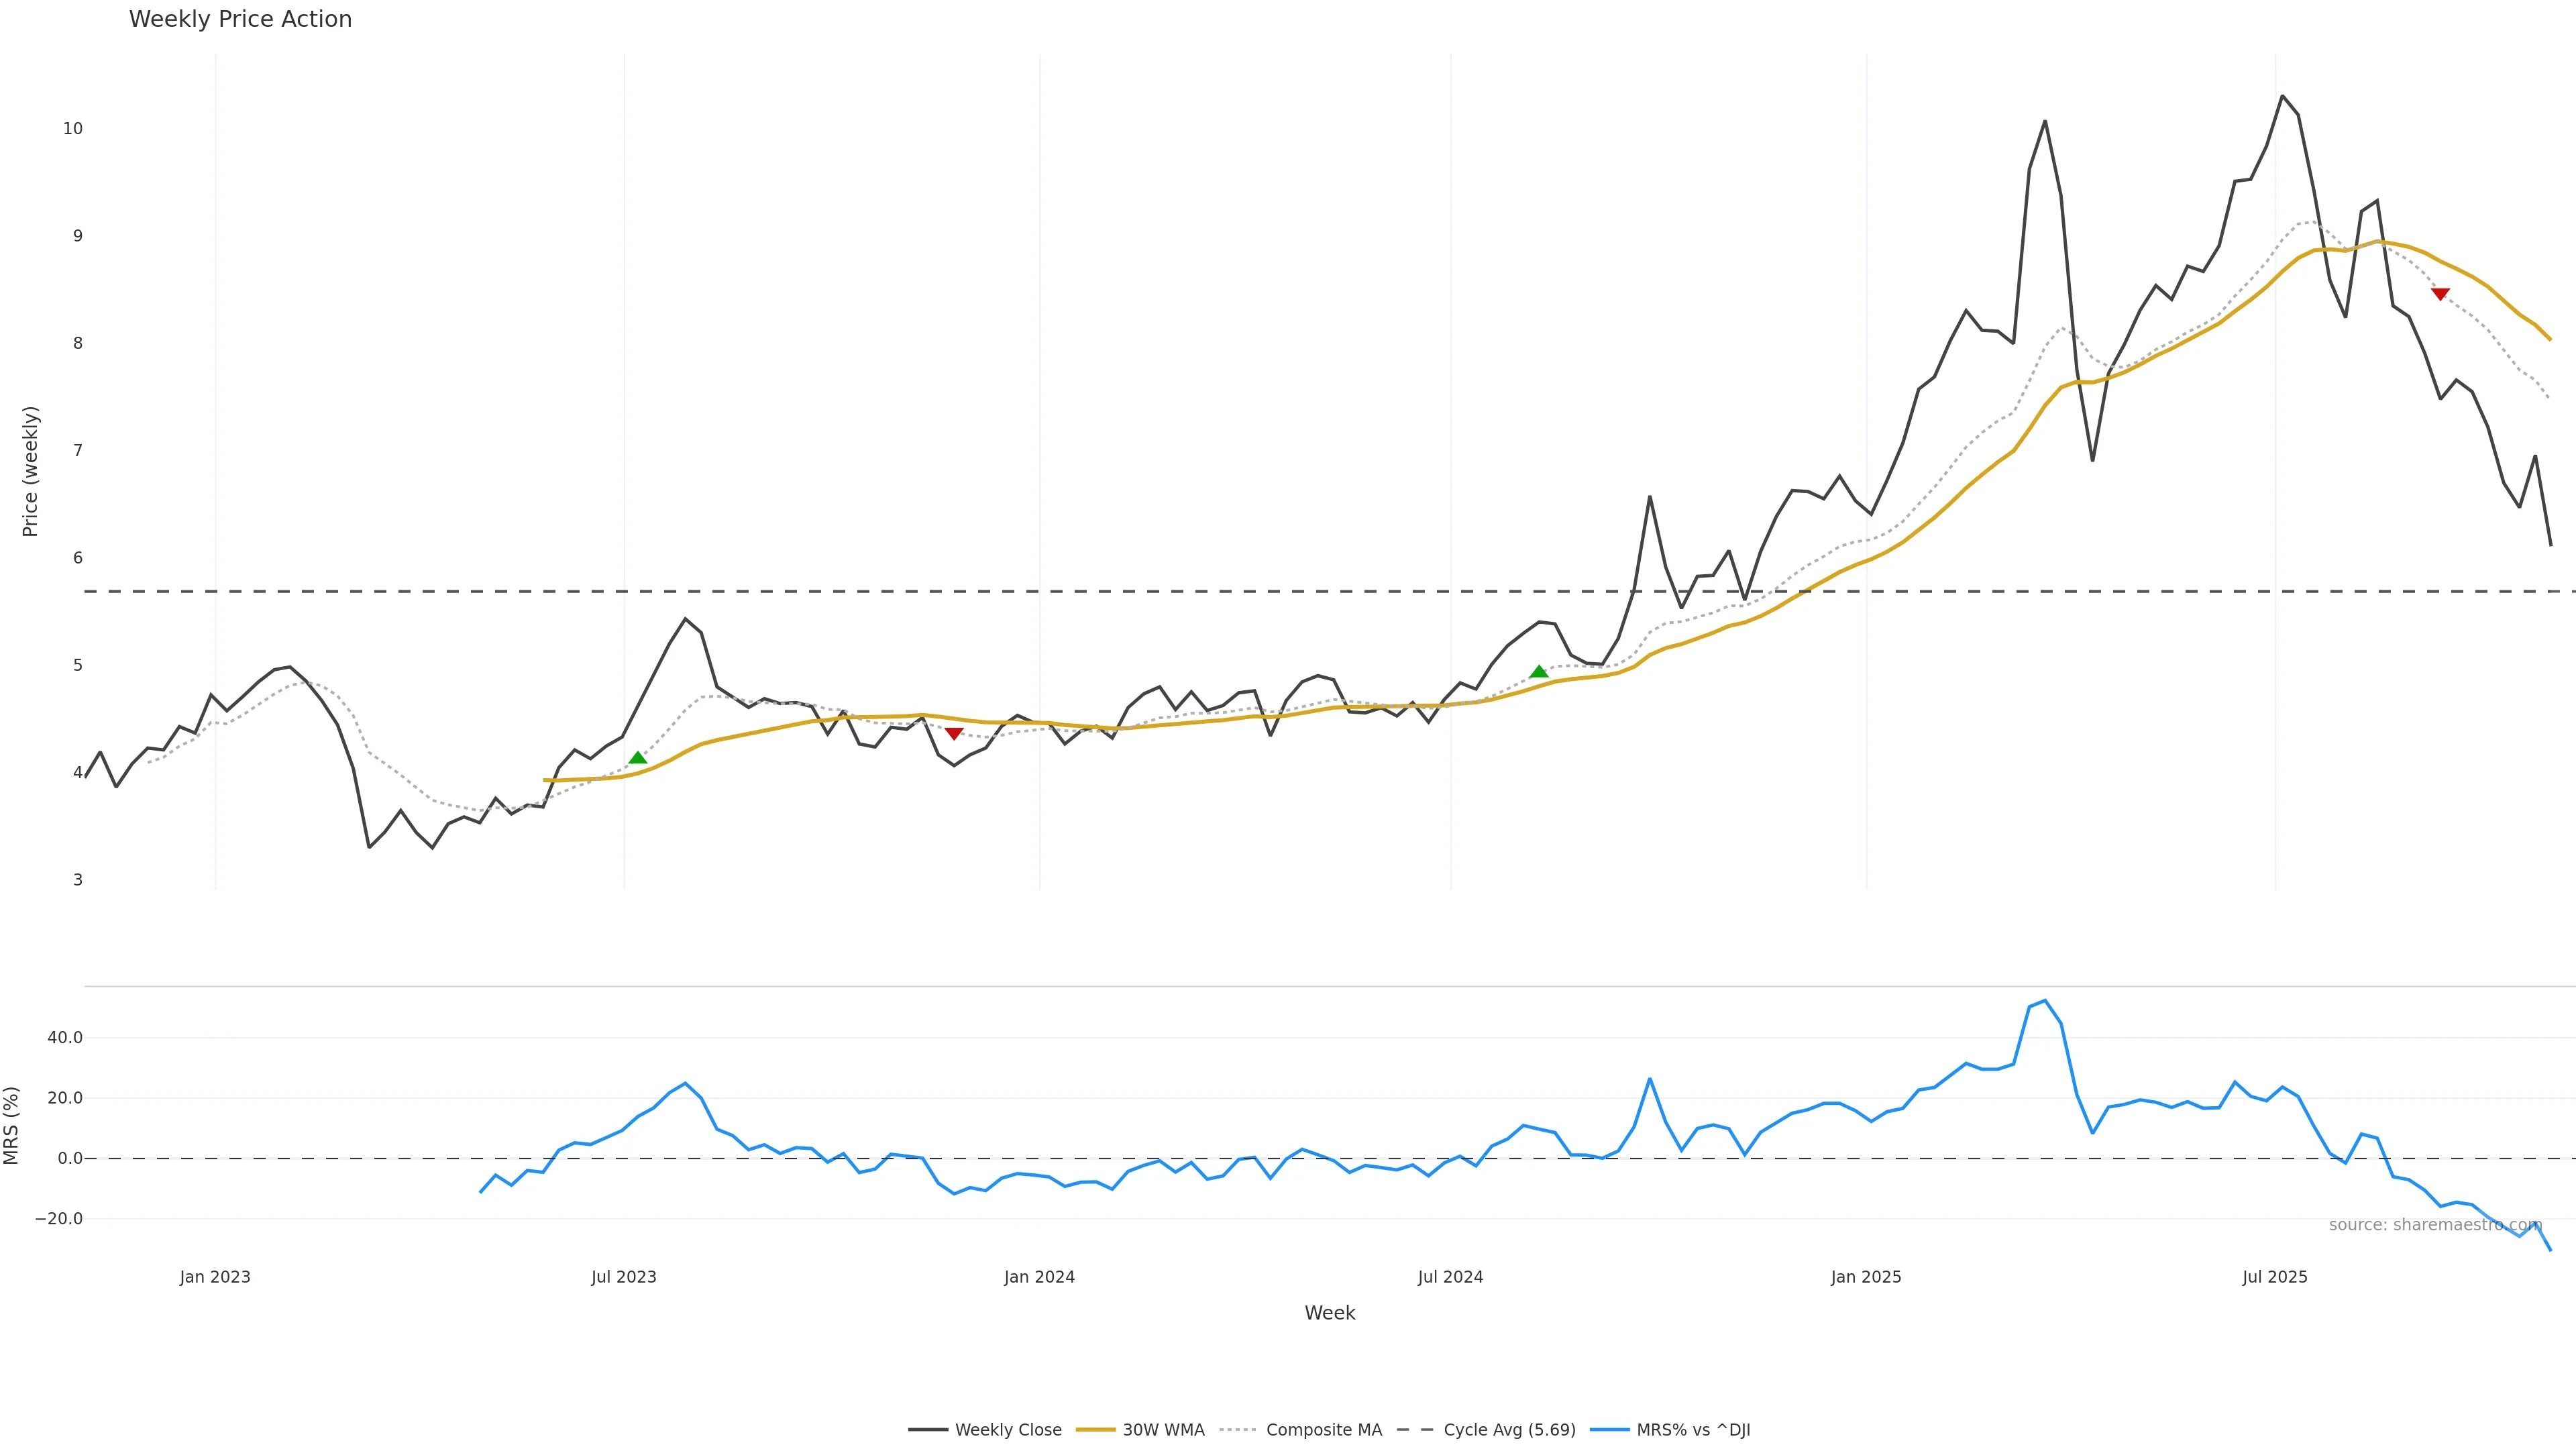The height and width of the screenshot is (1449, 2576).
Task: Toggle Cycle Avg (5.69) legend label
Action: [1509, 1430]
